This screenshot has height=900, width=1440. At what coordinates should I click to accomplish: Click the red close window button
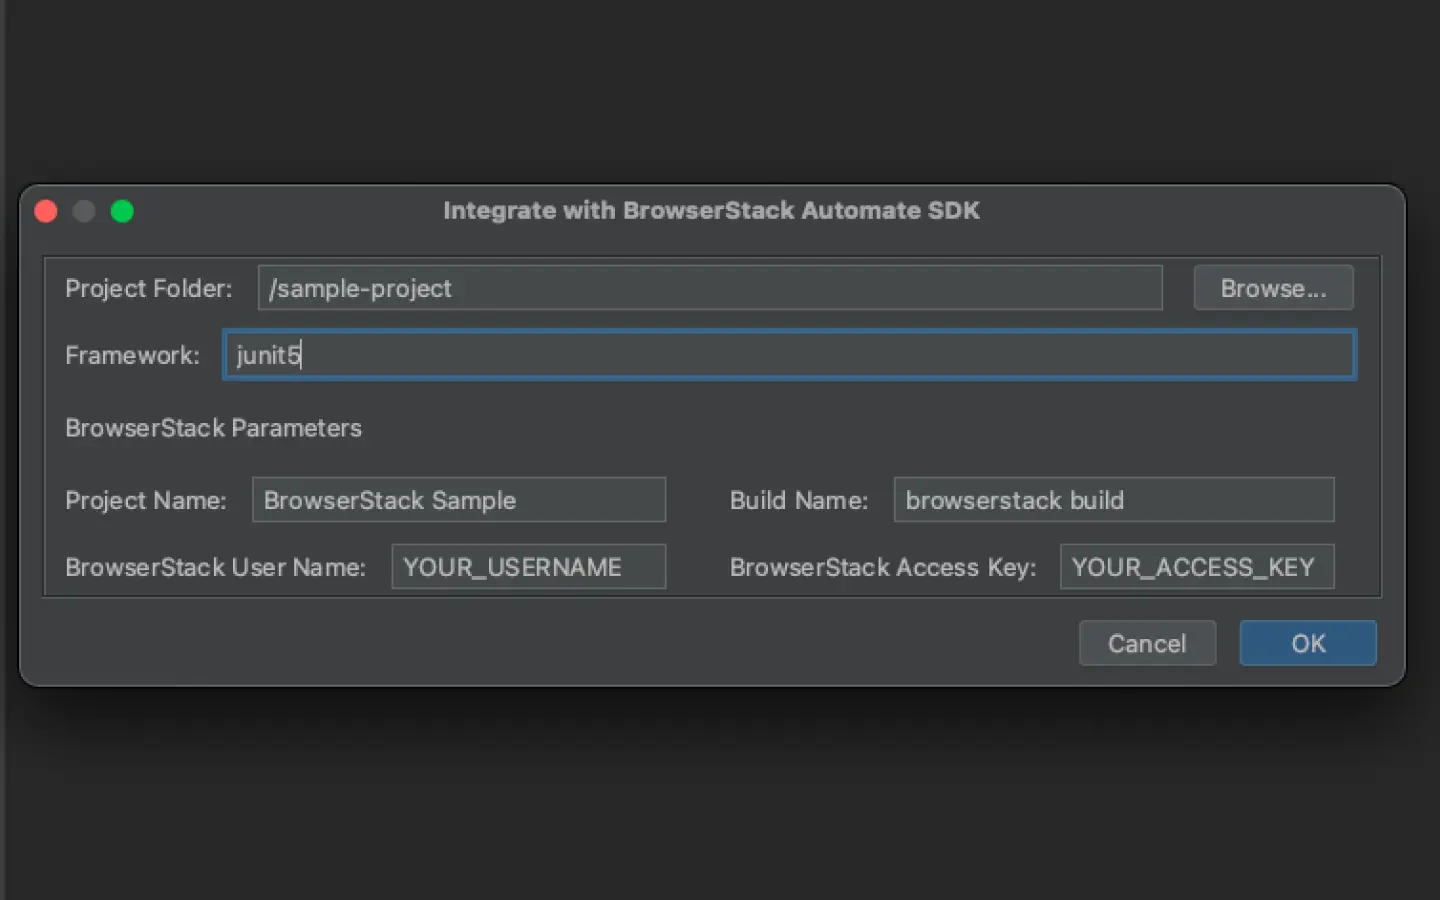point(46,211)
